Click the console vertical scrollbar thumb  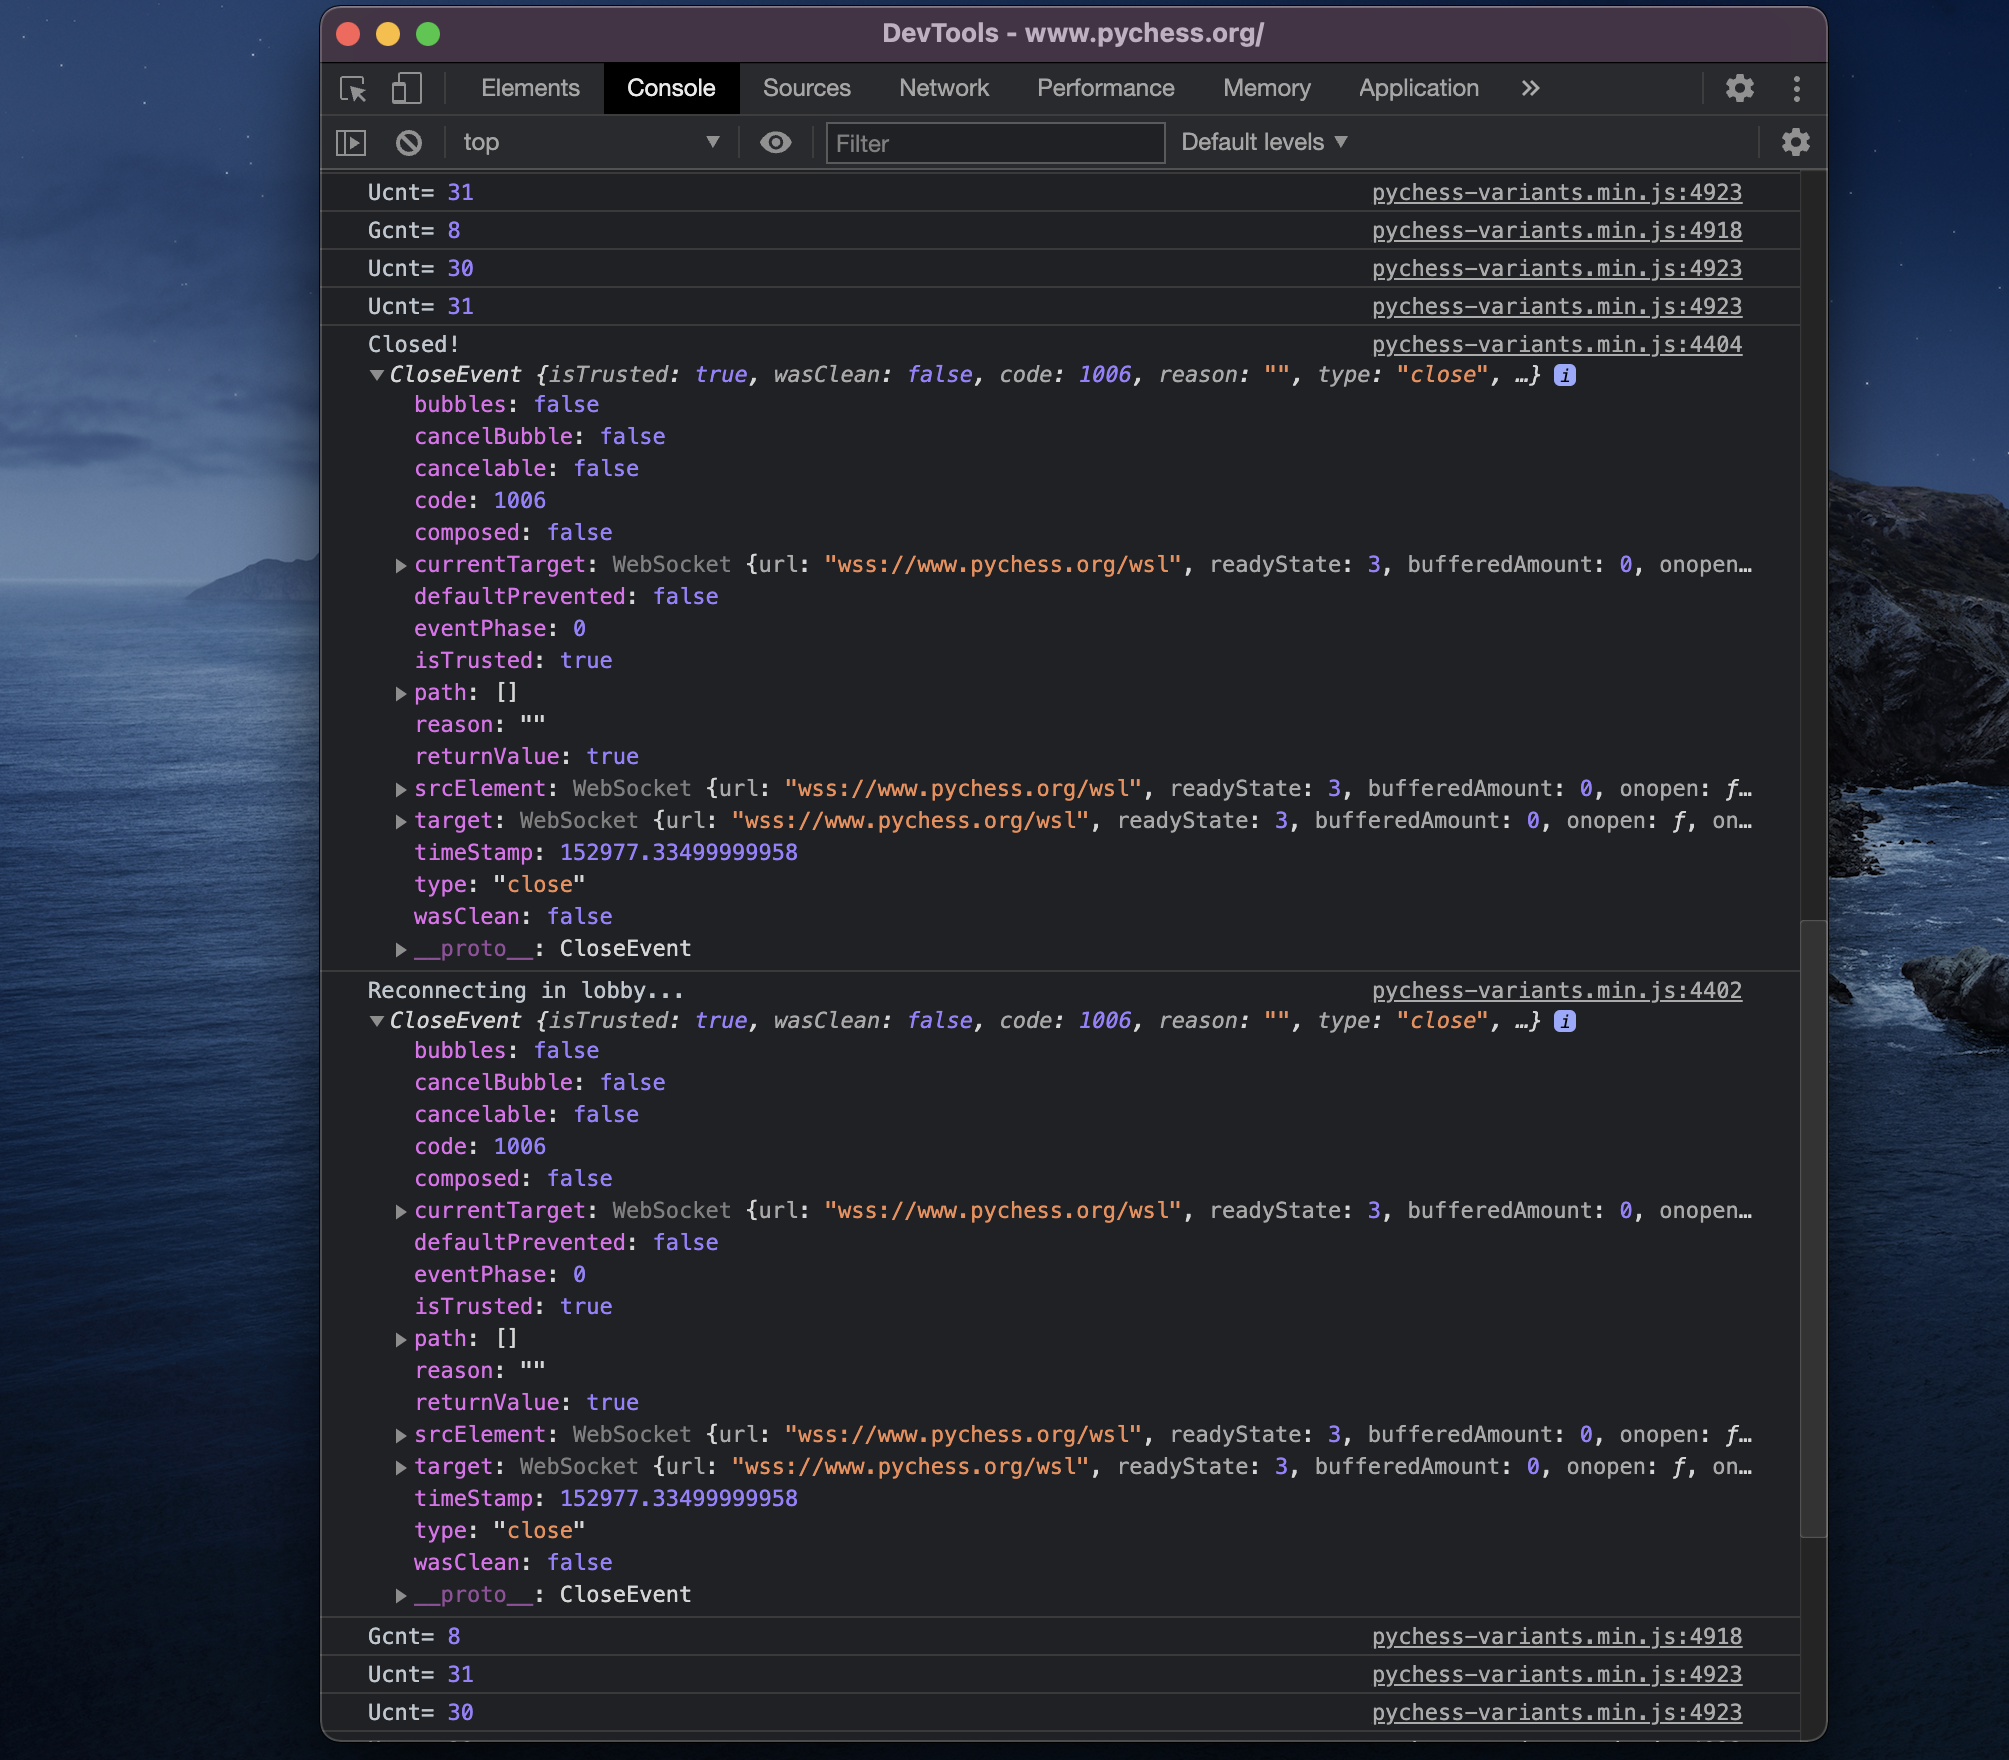[x=1812, y=1228]
